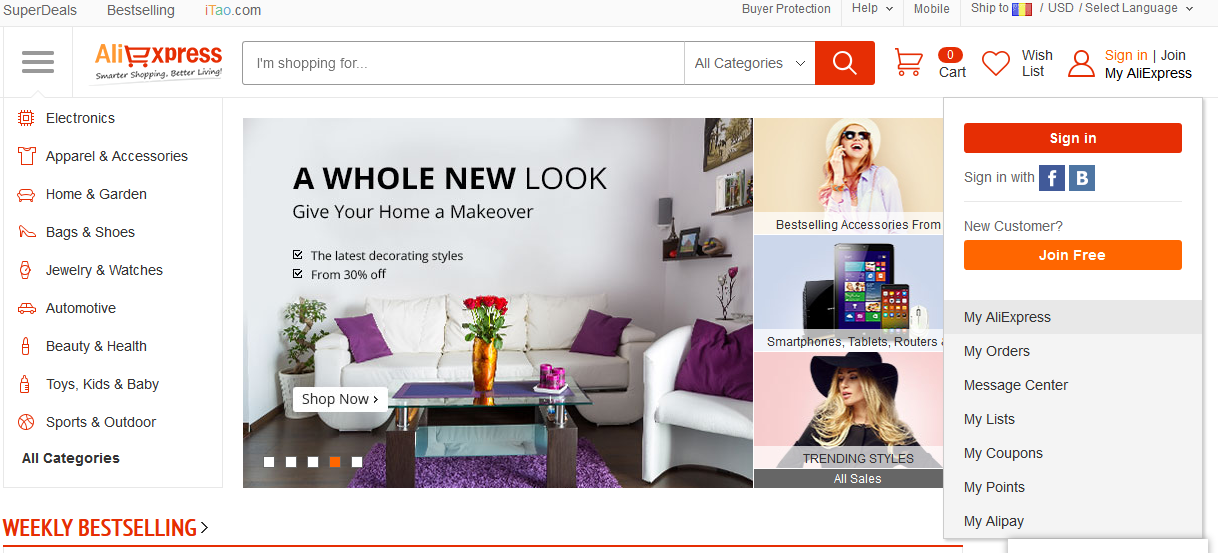
Task: Click the Cart text label
Action: (952, 72)
